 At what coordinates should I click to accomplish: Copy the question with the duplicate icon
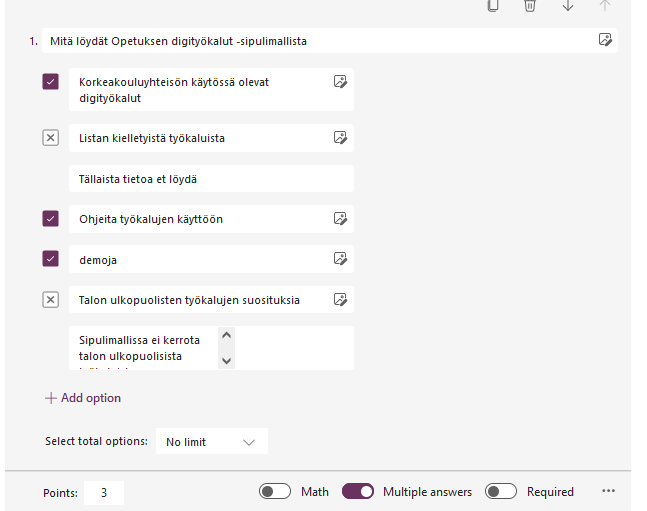pyautogui.click(x=493, y=5)
